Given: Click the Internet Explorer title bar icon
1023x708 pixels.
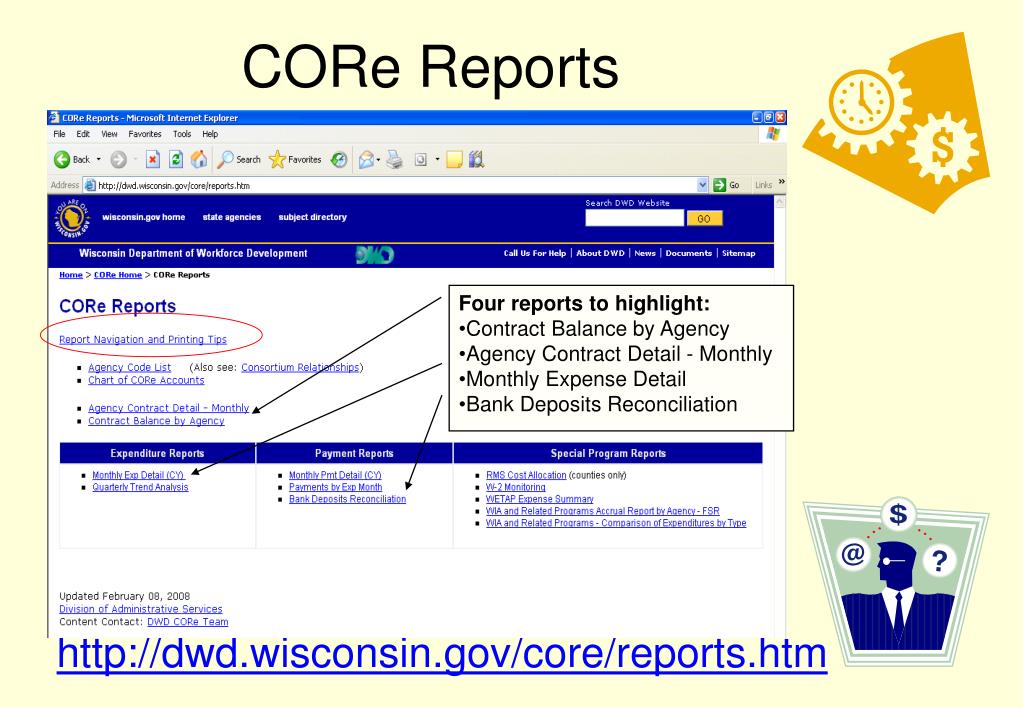Looking at the screenshot, I should click(54, 118).
